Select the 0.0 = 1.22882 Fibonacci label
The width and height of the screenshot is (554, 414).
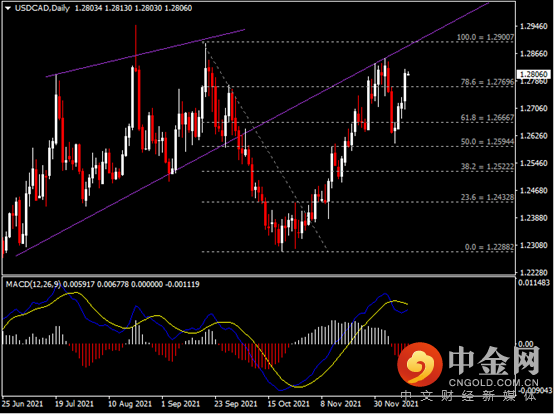[x=489, y=247]
